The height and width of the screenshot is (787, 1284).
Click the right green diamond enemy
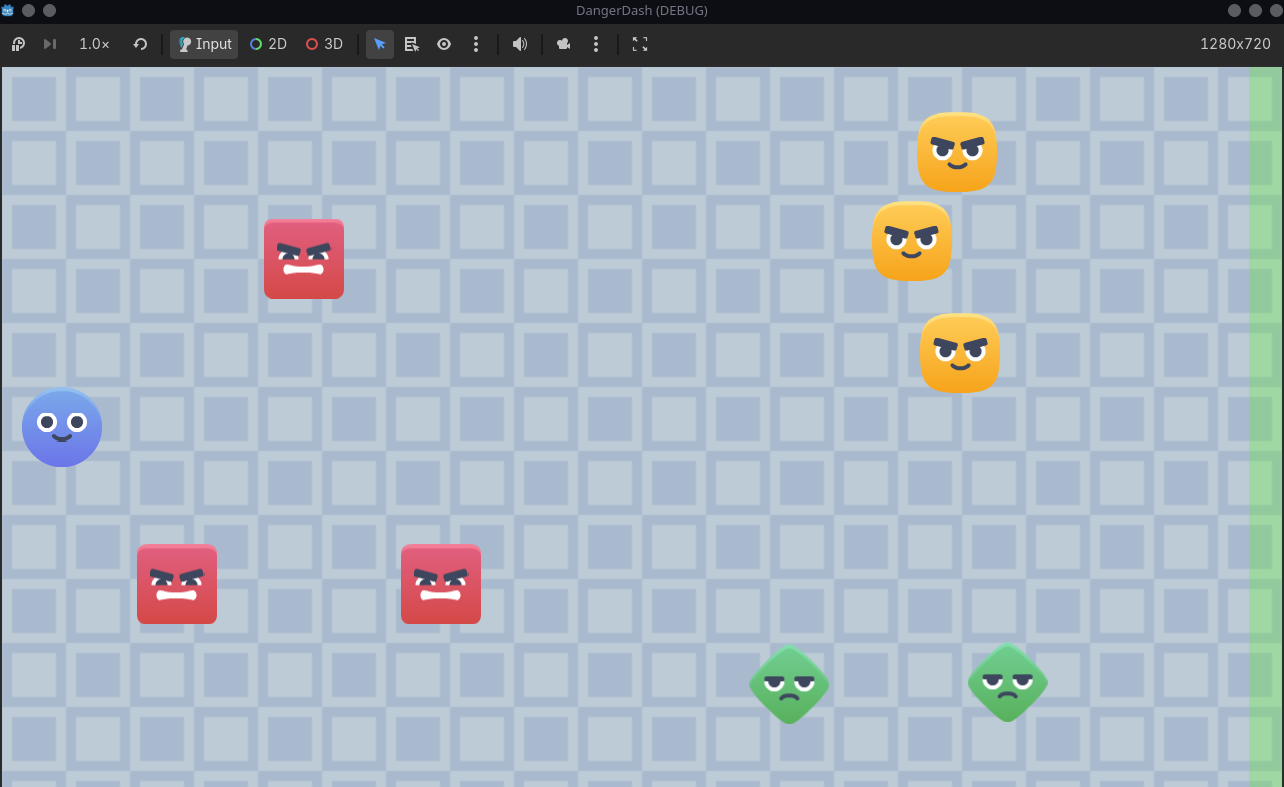pyautogui.click(x=1008, y=682)
